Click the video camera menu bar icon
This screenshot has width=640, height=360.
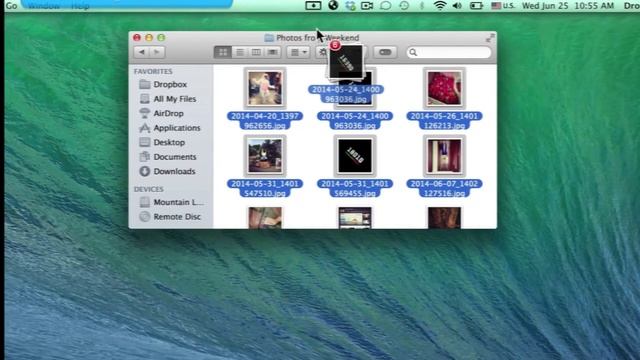pyautogui.click(x=367, y=6)
